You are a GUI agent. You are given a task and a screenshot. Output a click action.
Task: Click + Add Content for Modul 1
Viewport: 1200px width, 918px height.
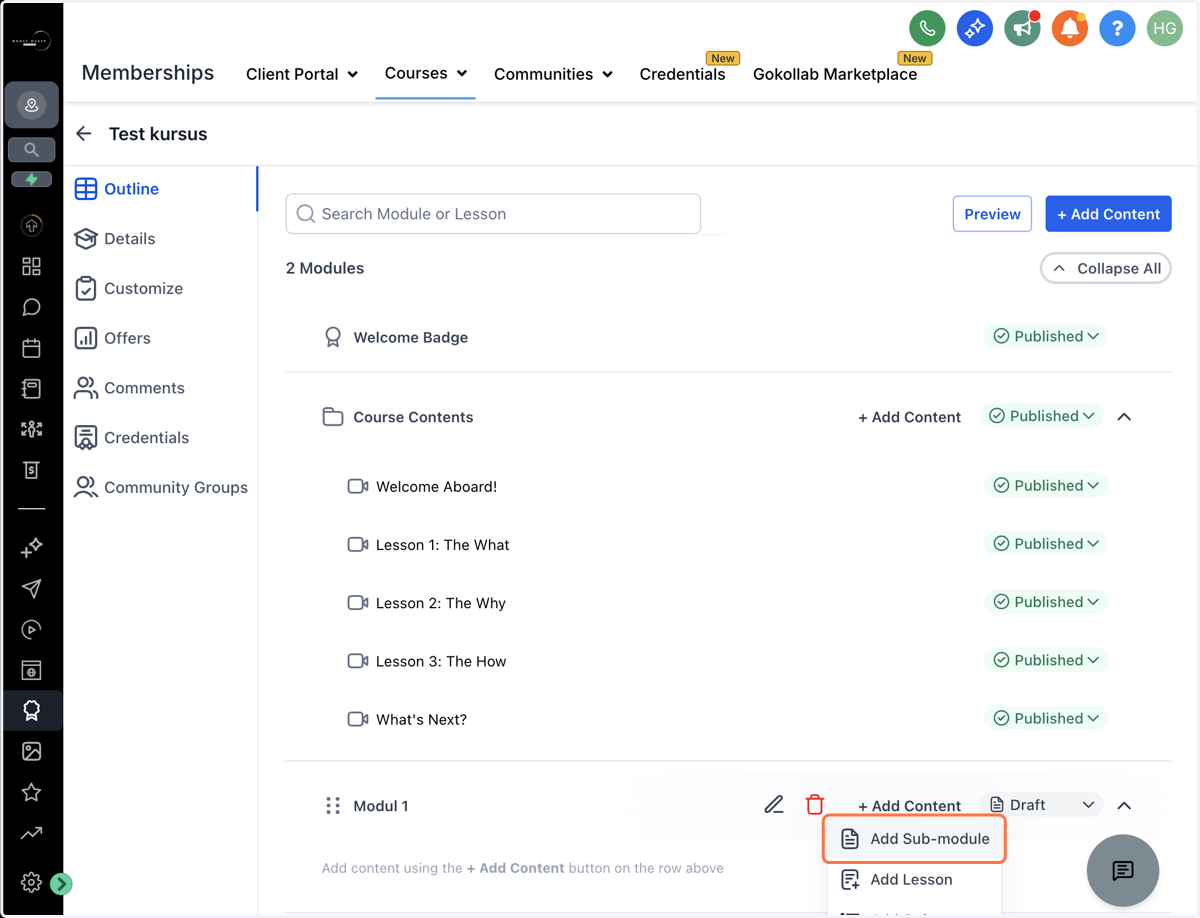[x=909, y=806]
